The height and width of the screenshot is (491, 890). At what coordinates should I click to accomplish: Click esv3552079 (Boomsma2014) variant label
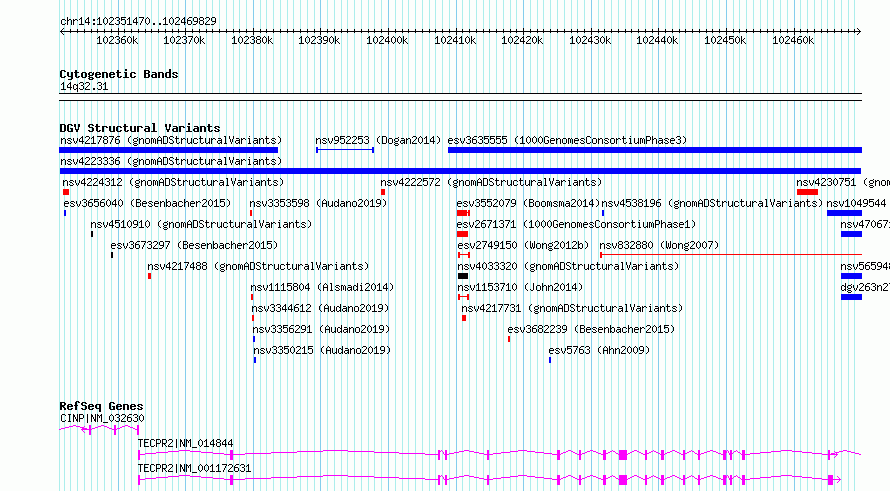528,203
